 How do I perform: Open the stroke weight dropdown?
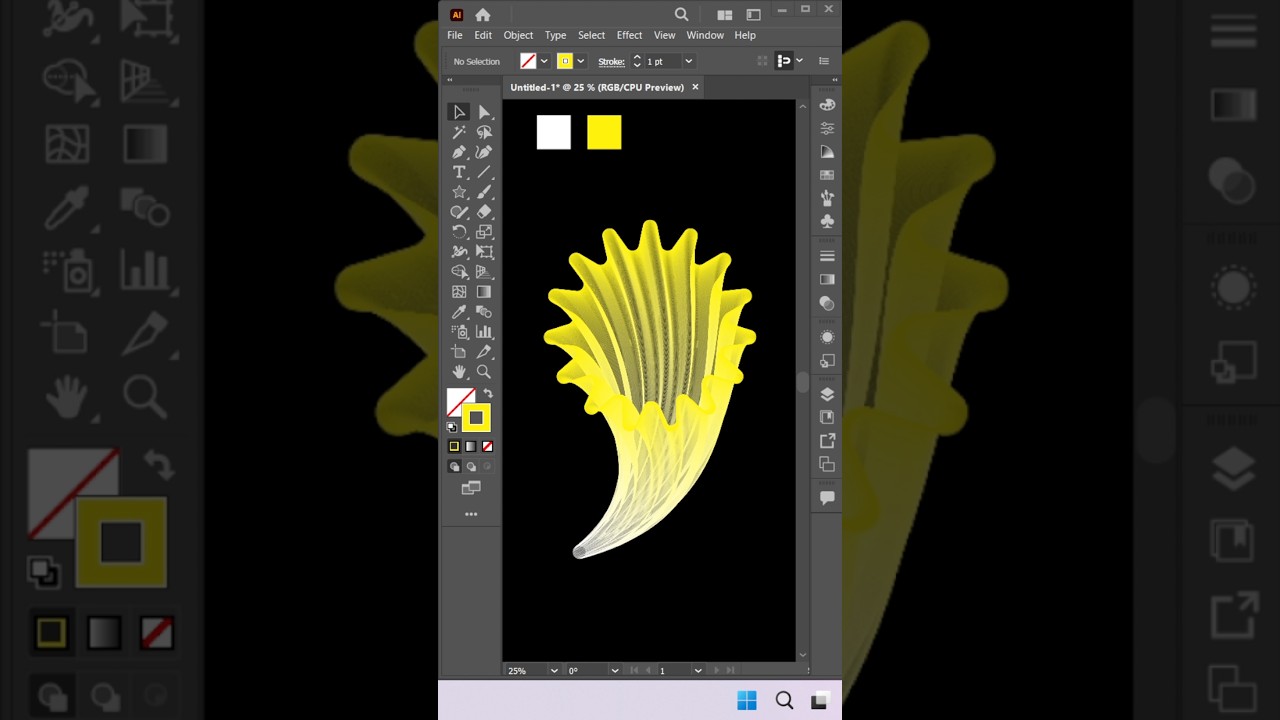[x=688, y=61]
